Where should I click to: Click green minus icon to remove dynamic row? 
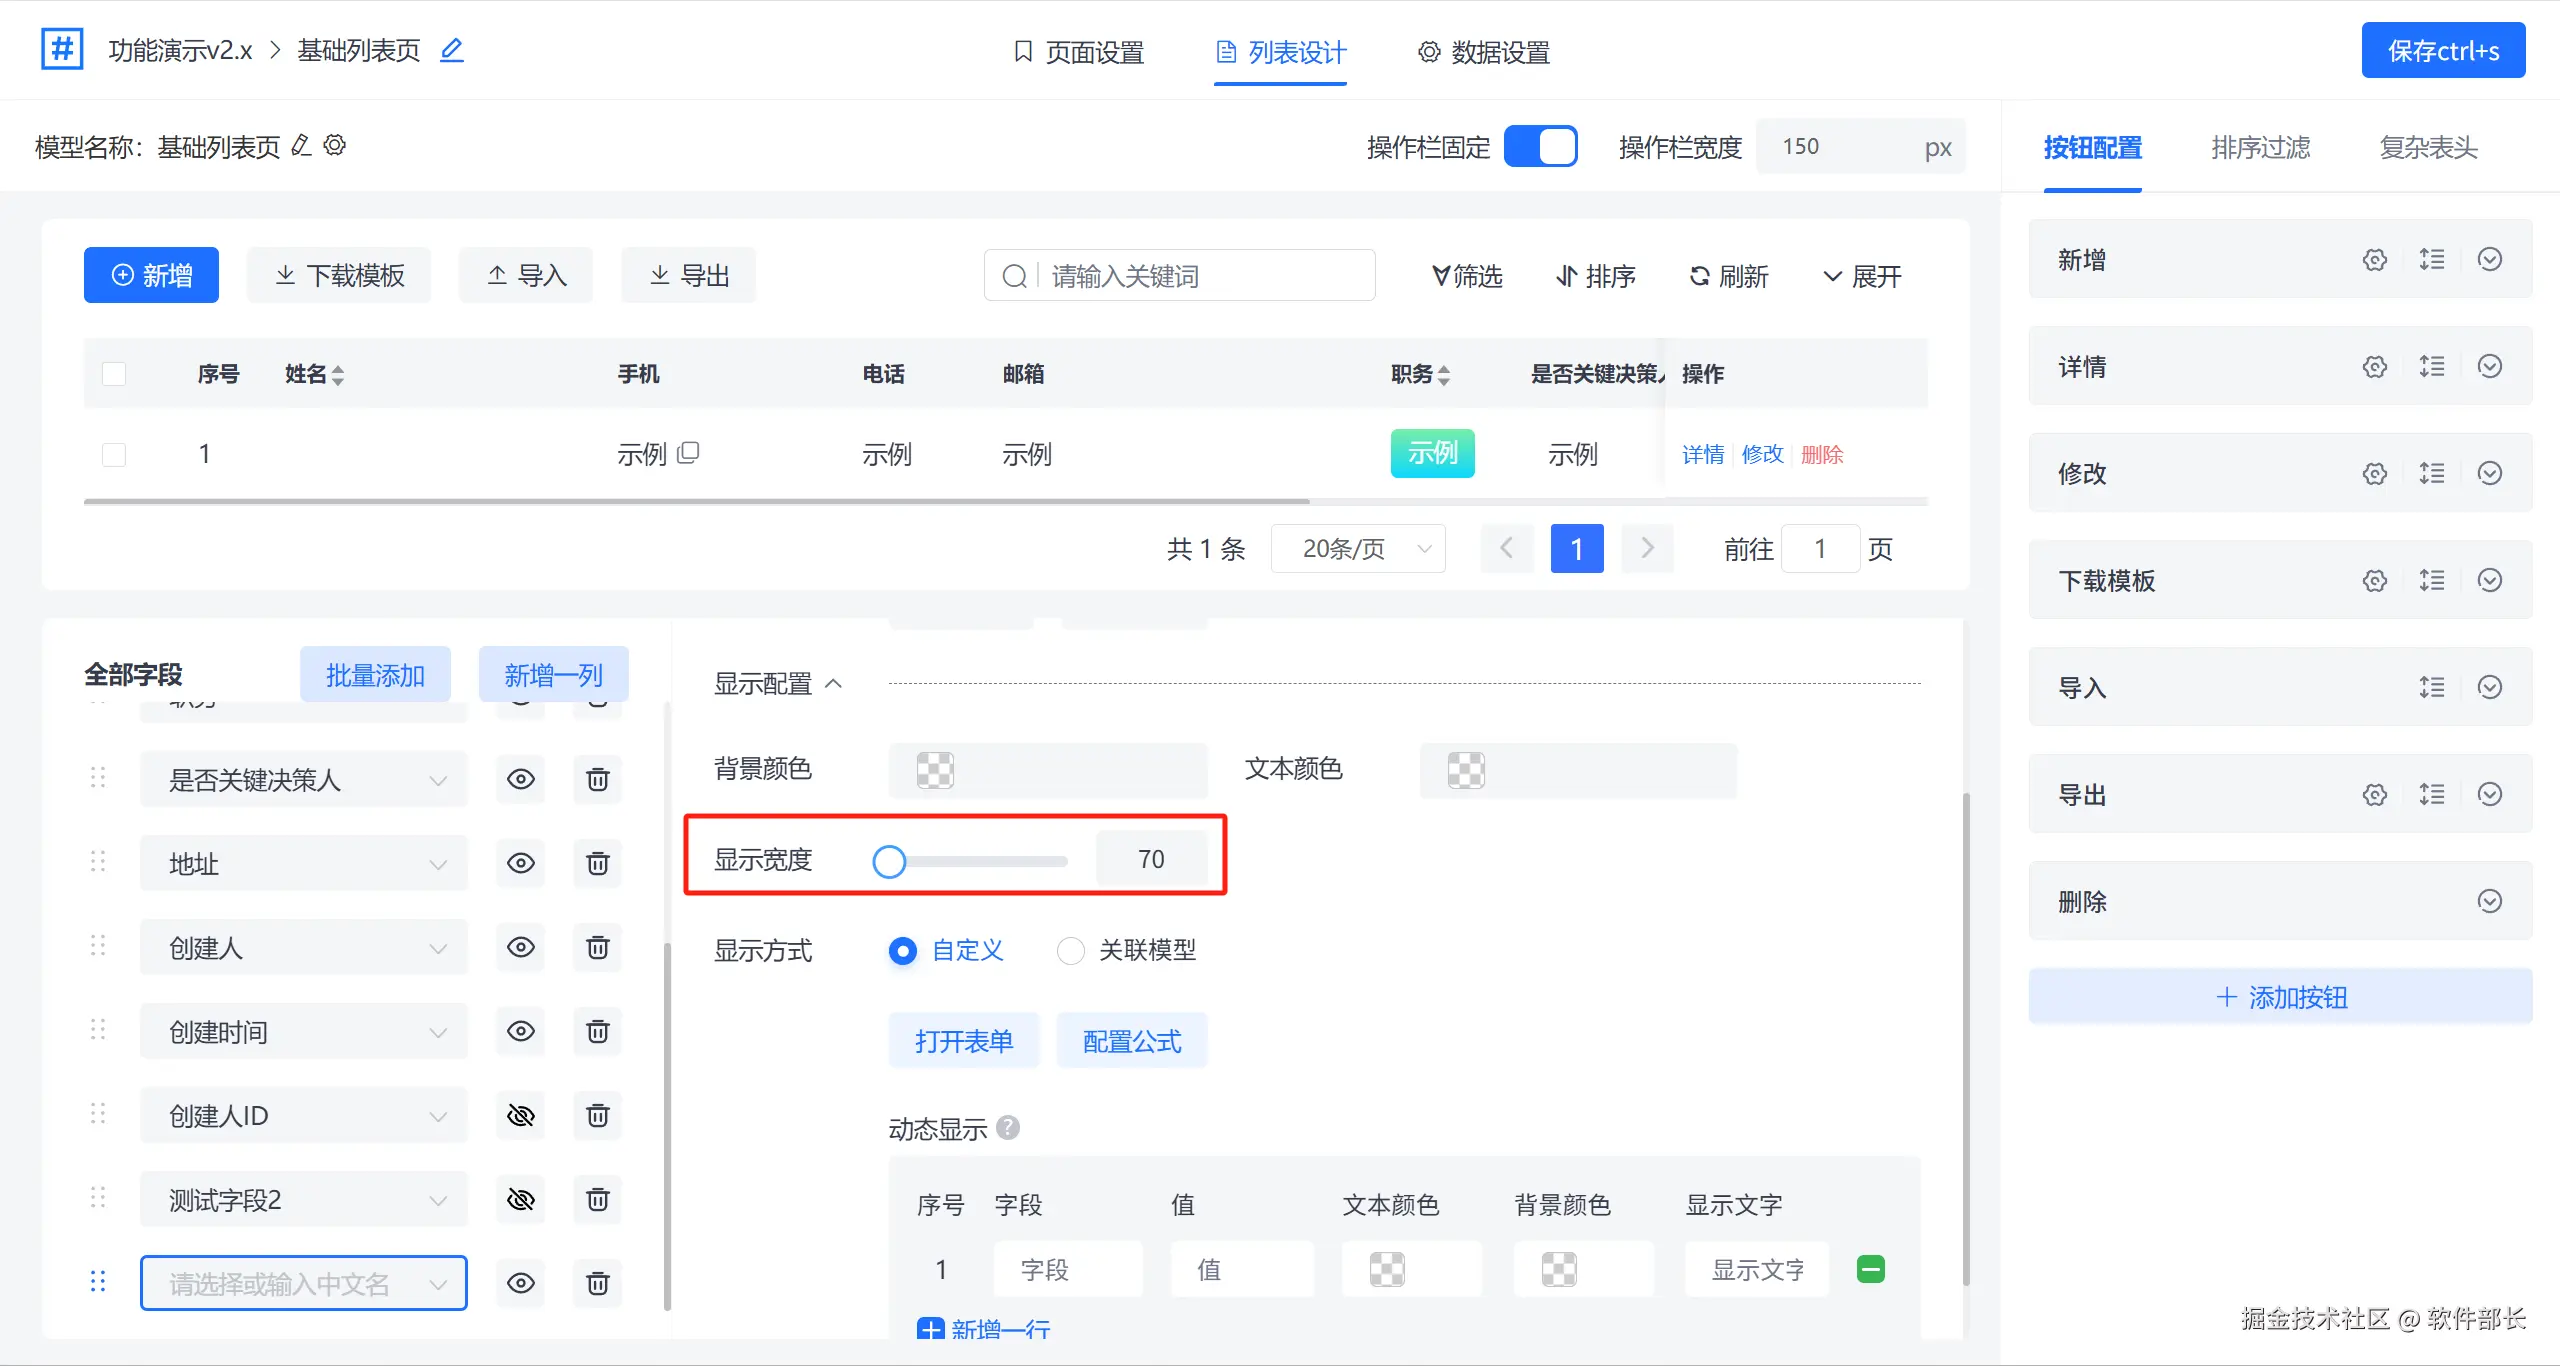tap(1870, 1269)
